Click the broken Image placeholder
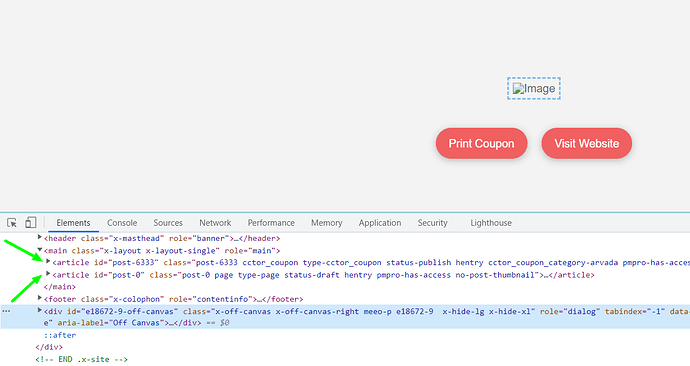Viewport: 690px width, 366px height. pos(534,88)
